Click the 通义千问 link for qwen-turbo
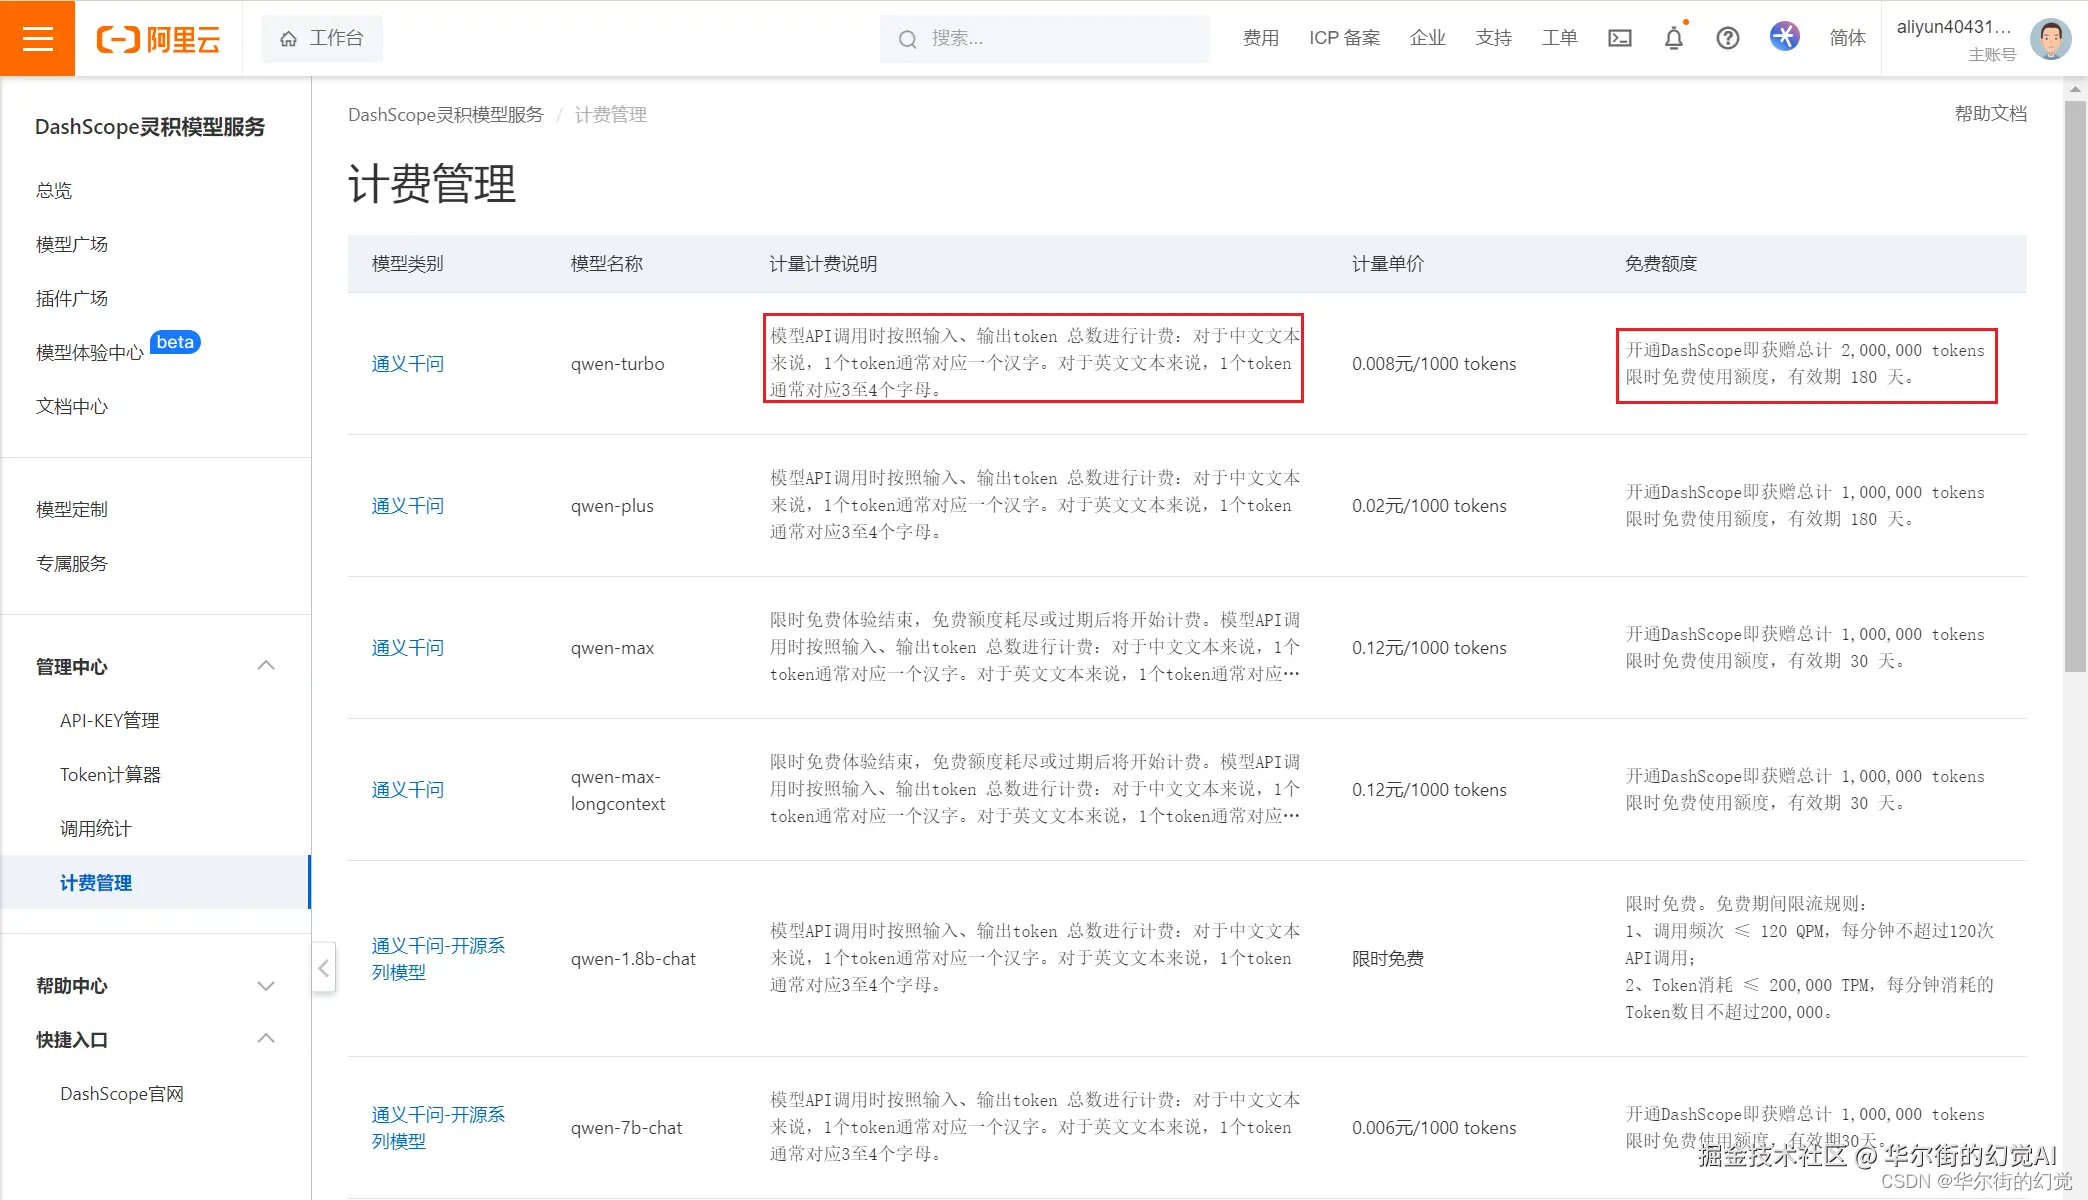2088x1200 pixels. point(407,364)
